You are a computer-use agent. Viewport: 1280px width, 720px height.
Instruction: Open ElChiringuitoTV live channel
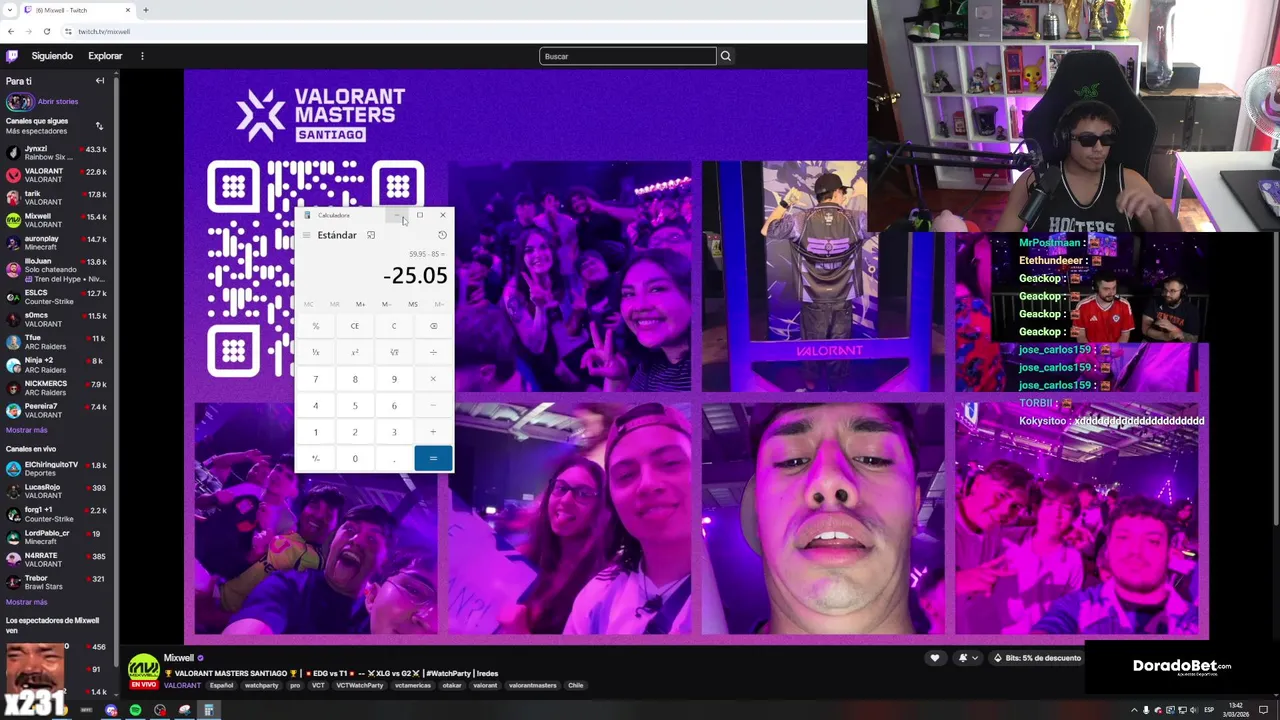pyautogui.click(x=56, y=469)
